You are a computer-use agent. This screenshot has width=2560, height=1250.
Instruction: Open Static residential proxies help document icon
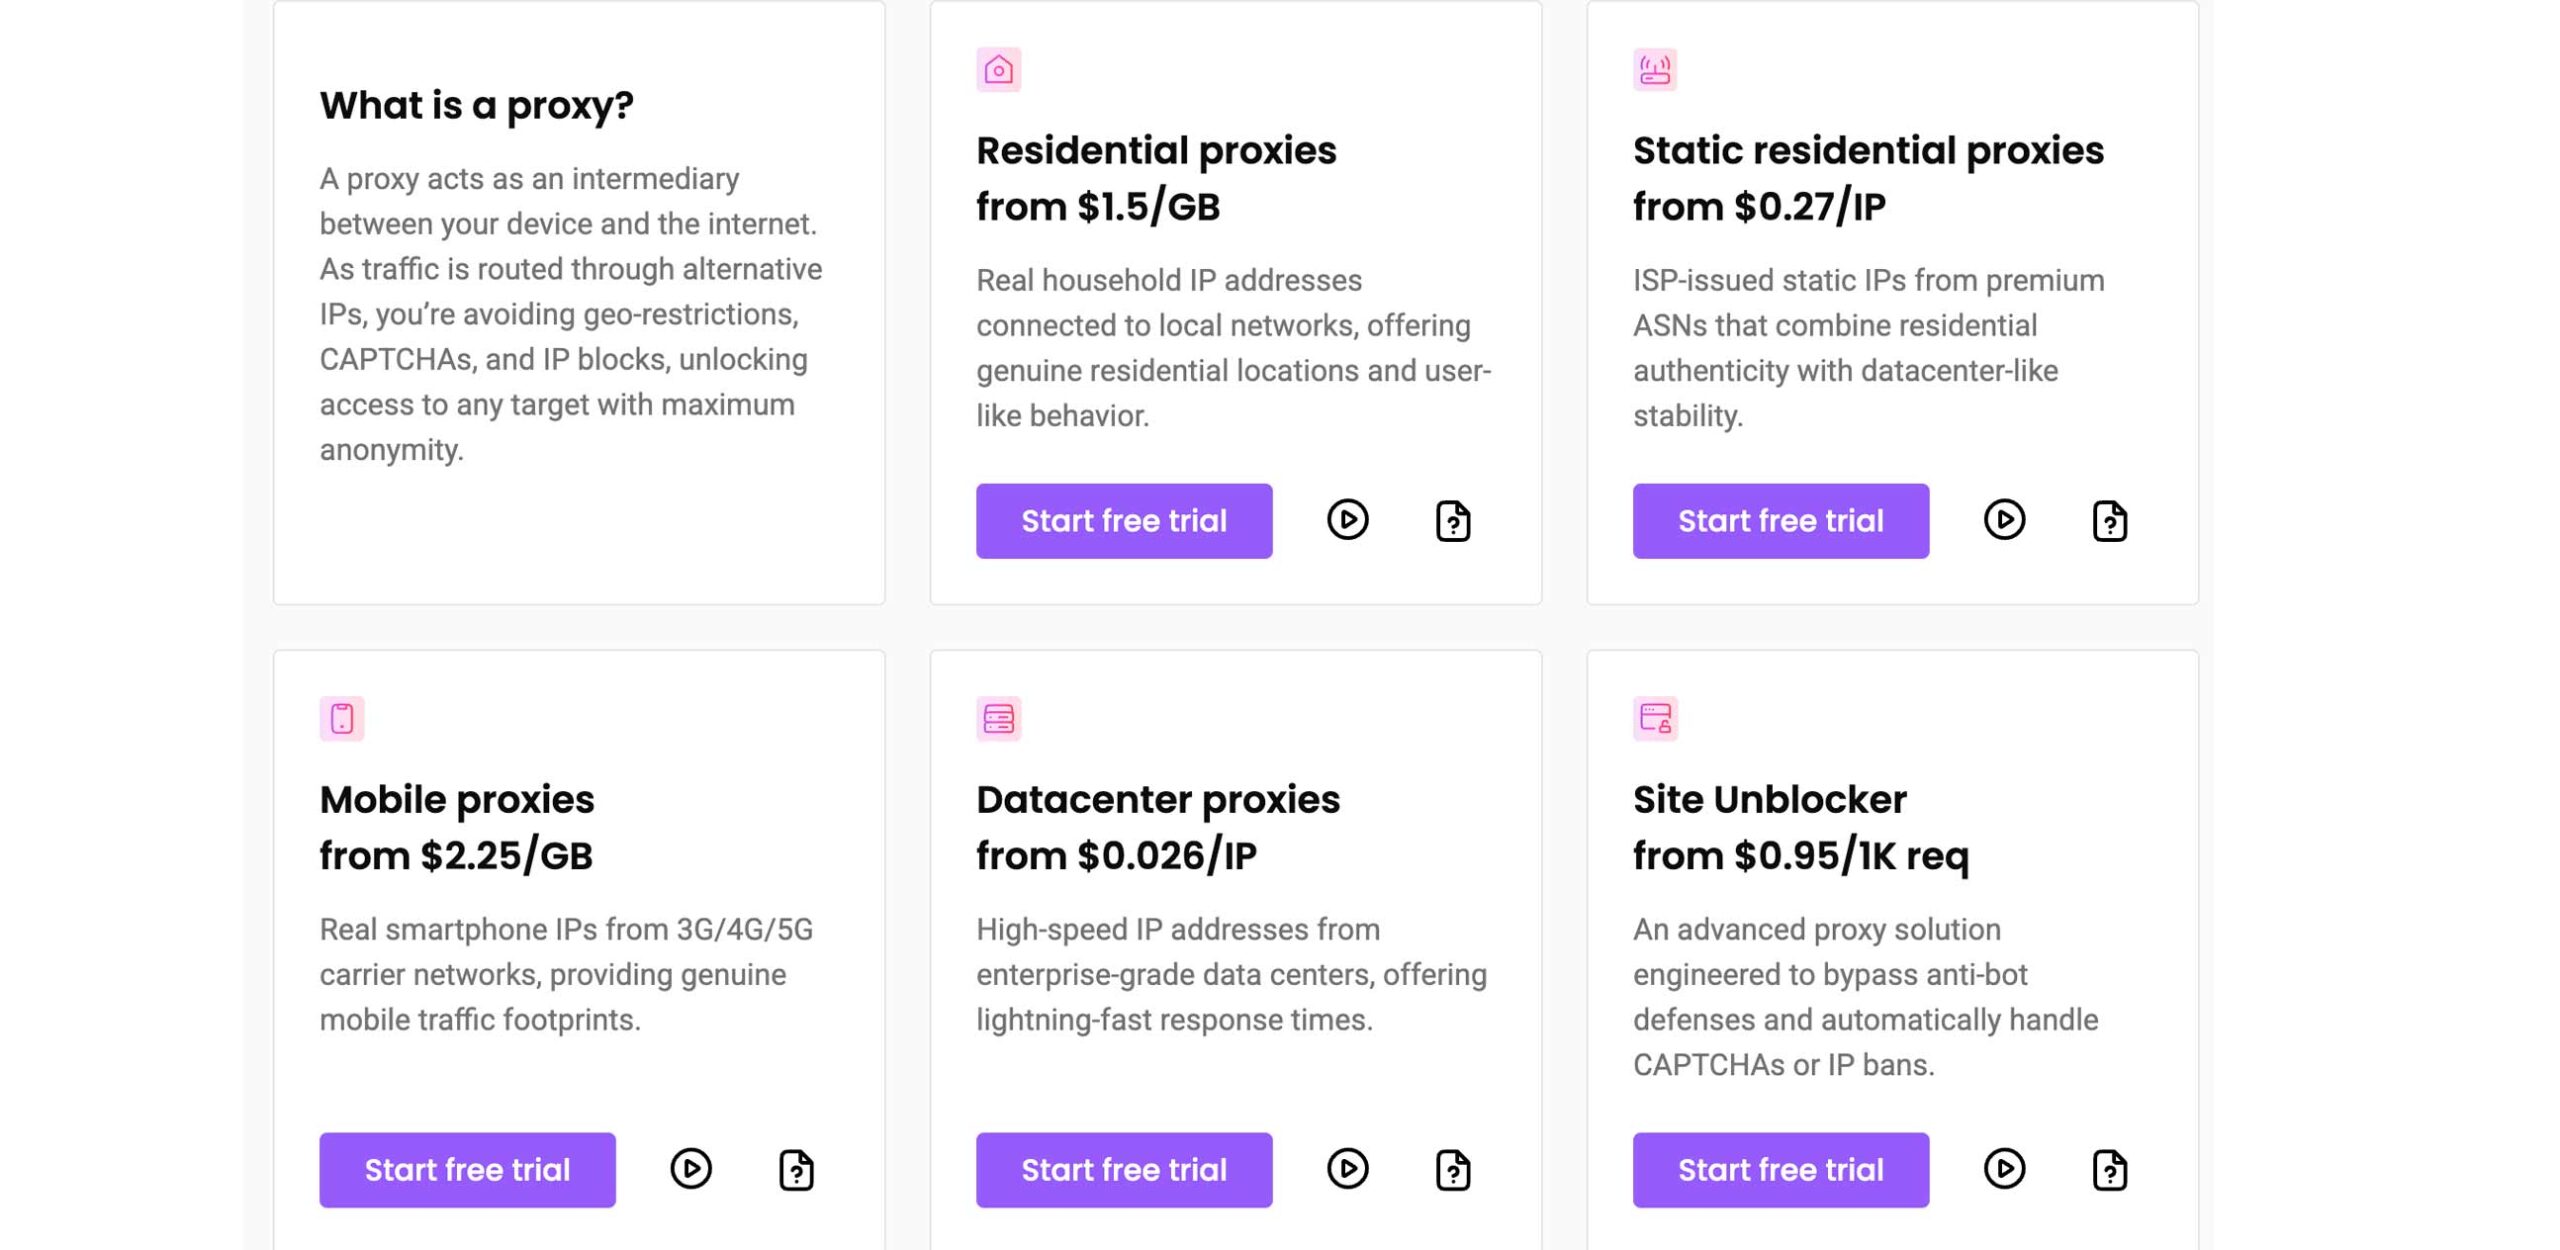pyautogui.click(x=2109, y=521)
